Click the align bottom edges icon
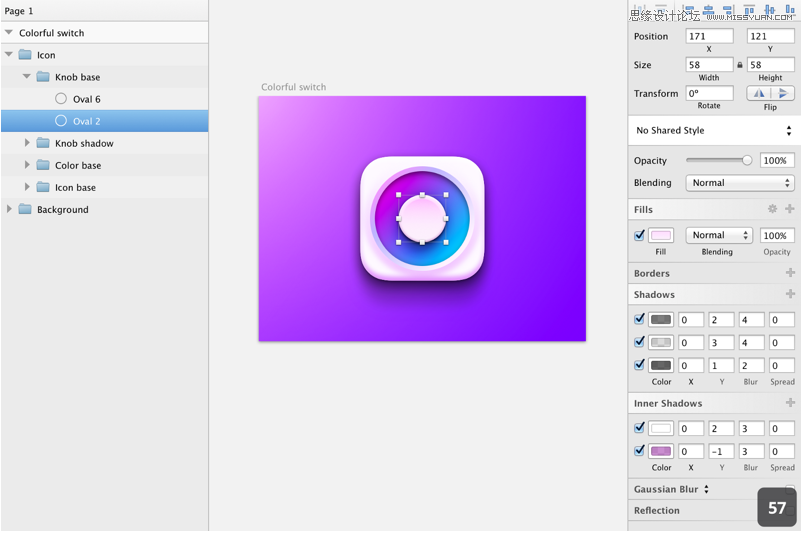Viewport: 803px width, 534px height. coord(790,9)
